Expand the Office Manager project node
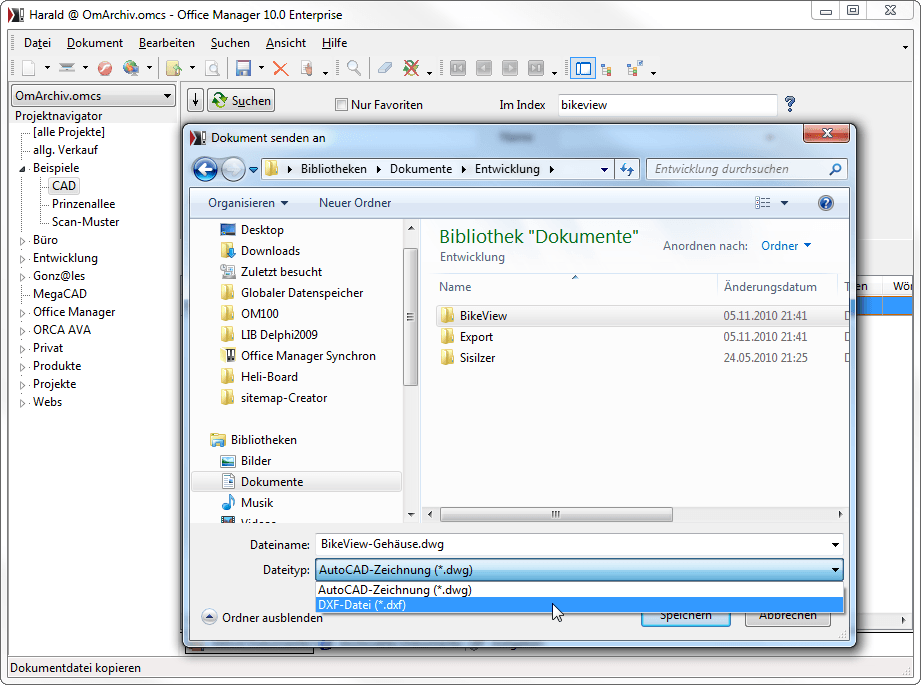Viewport: 921px width, 685px height. coord(22,313)
